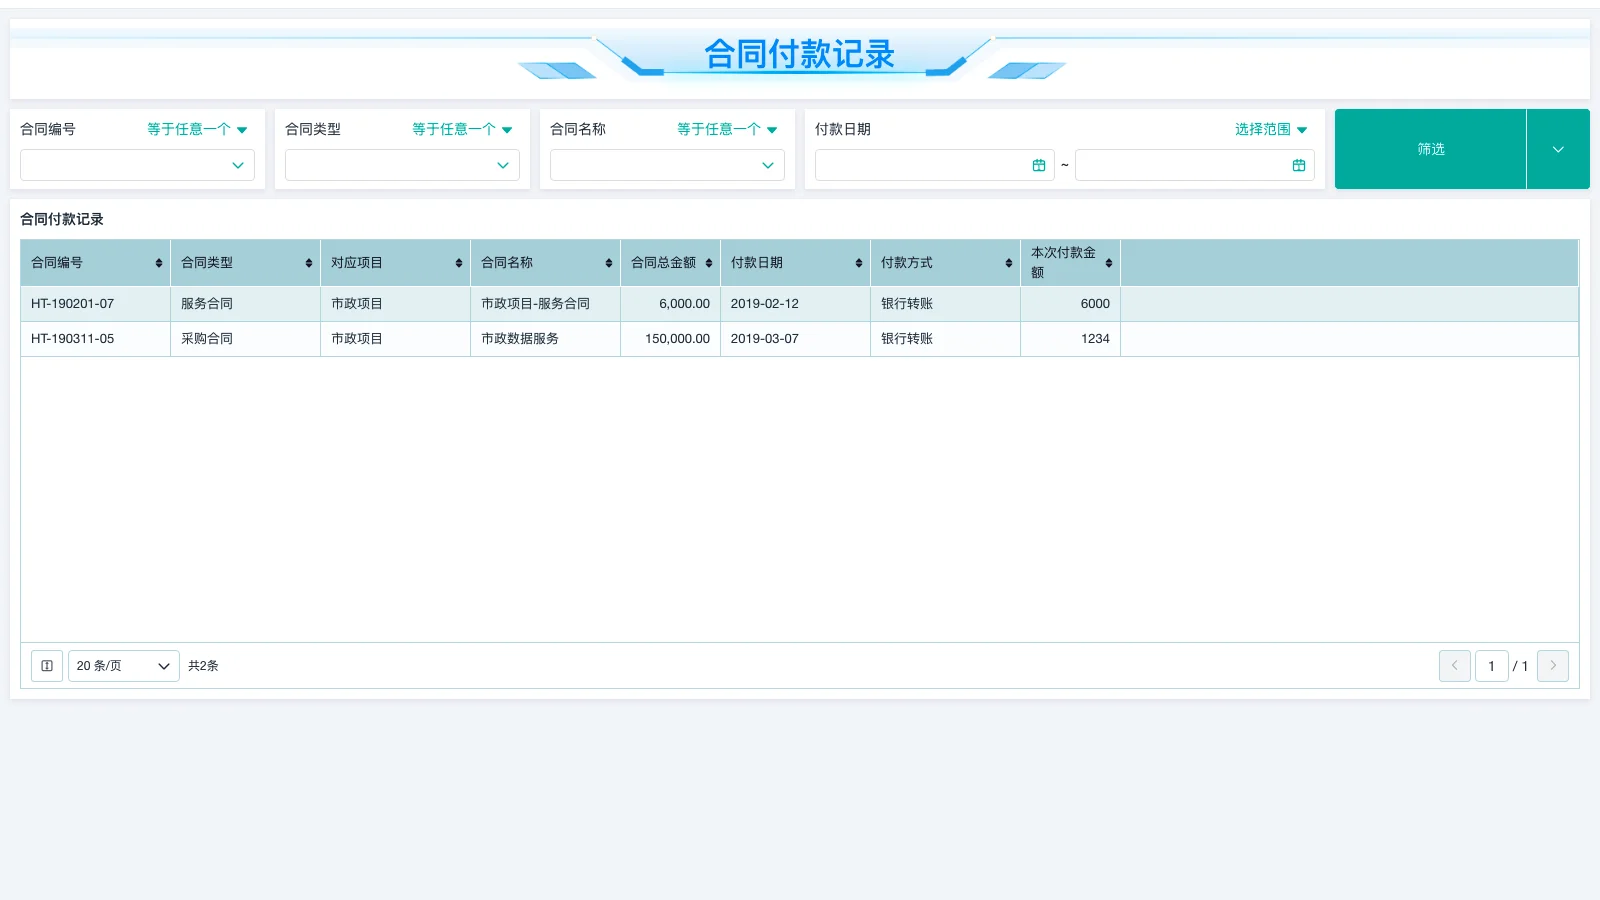Image resolution: width=1600 pixels, height=900 pixels.
Task: Click the 合同付款记录 table section label
Action: 63,219
